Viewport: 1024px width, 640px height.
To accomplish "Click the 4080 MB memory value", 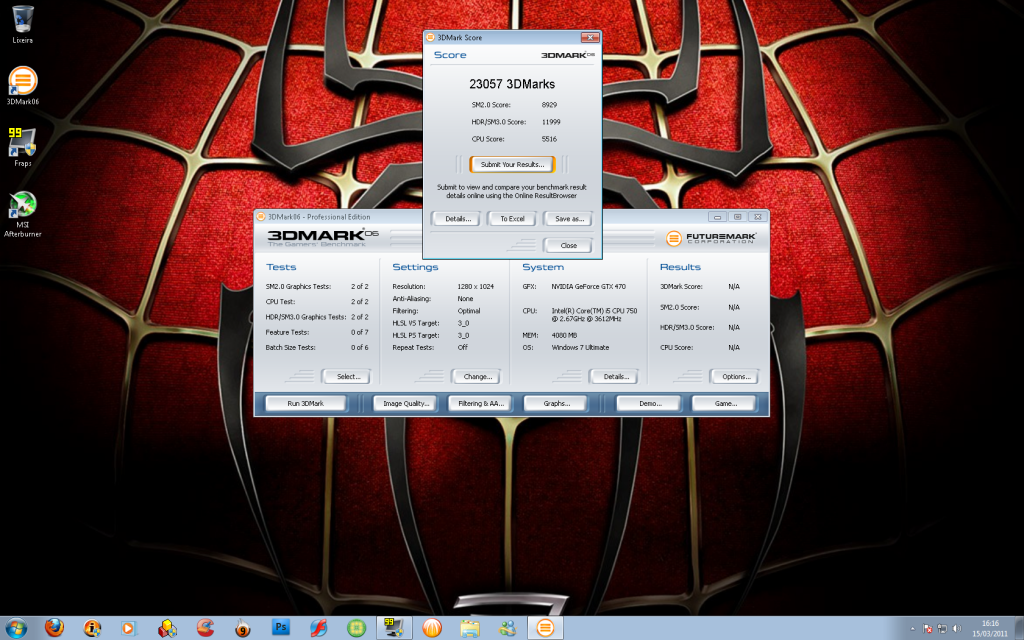I will [564, 336].
